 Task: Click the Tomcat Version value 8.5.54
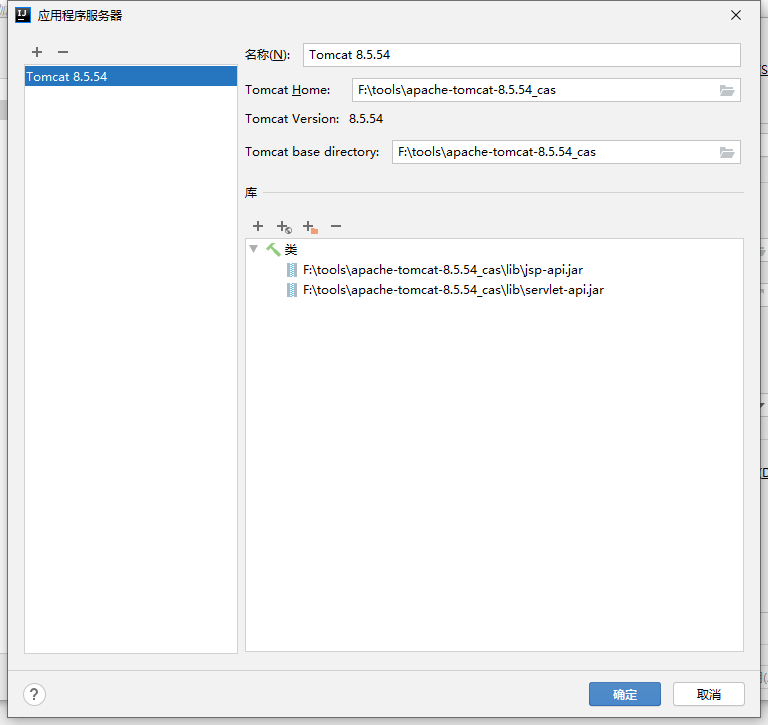[x=366, y=119]
